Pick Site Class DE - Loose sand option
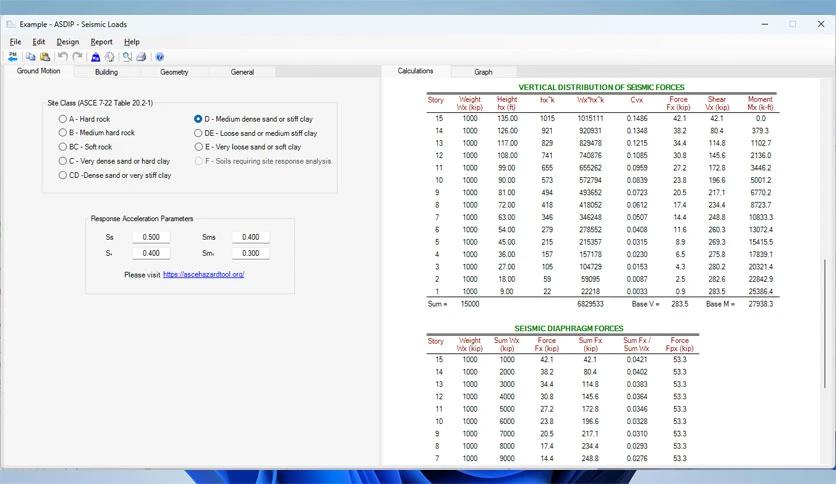This screenshot has width=836, height=484. [198, 133]
